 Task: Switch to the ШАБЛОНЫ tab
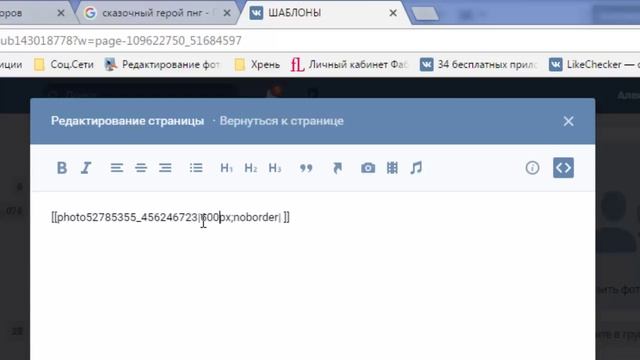pyautogui.click(x=322, y=13)
